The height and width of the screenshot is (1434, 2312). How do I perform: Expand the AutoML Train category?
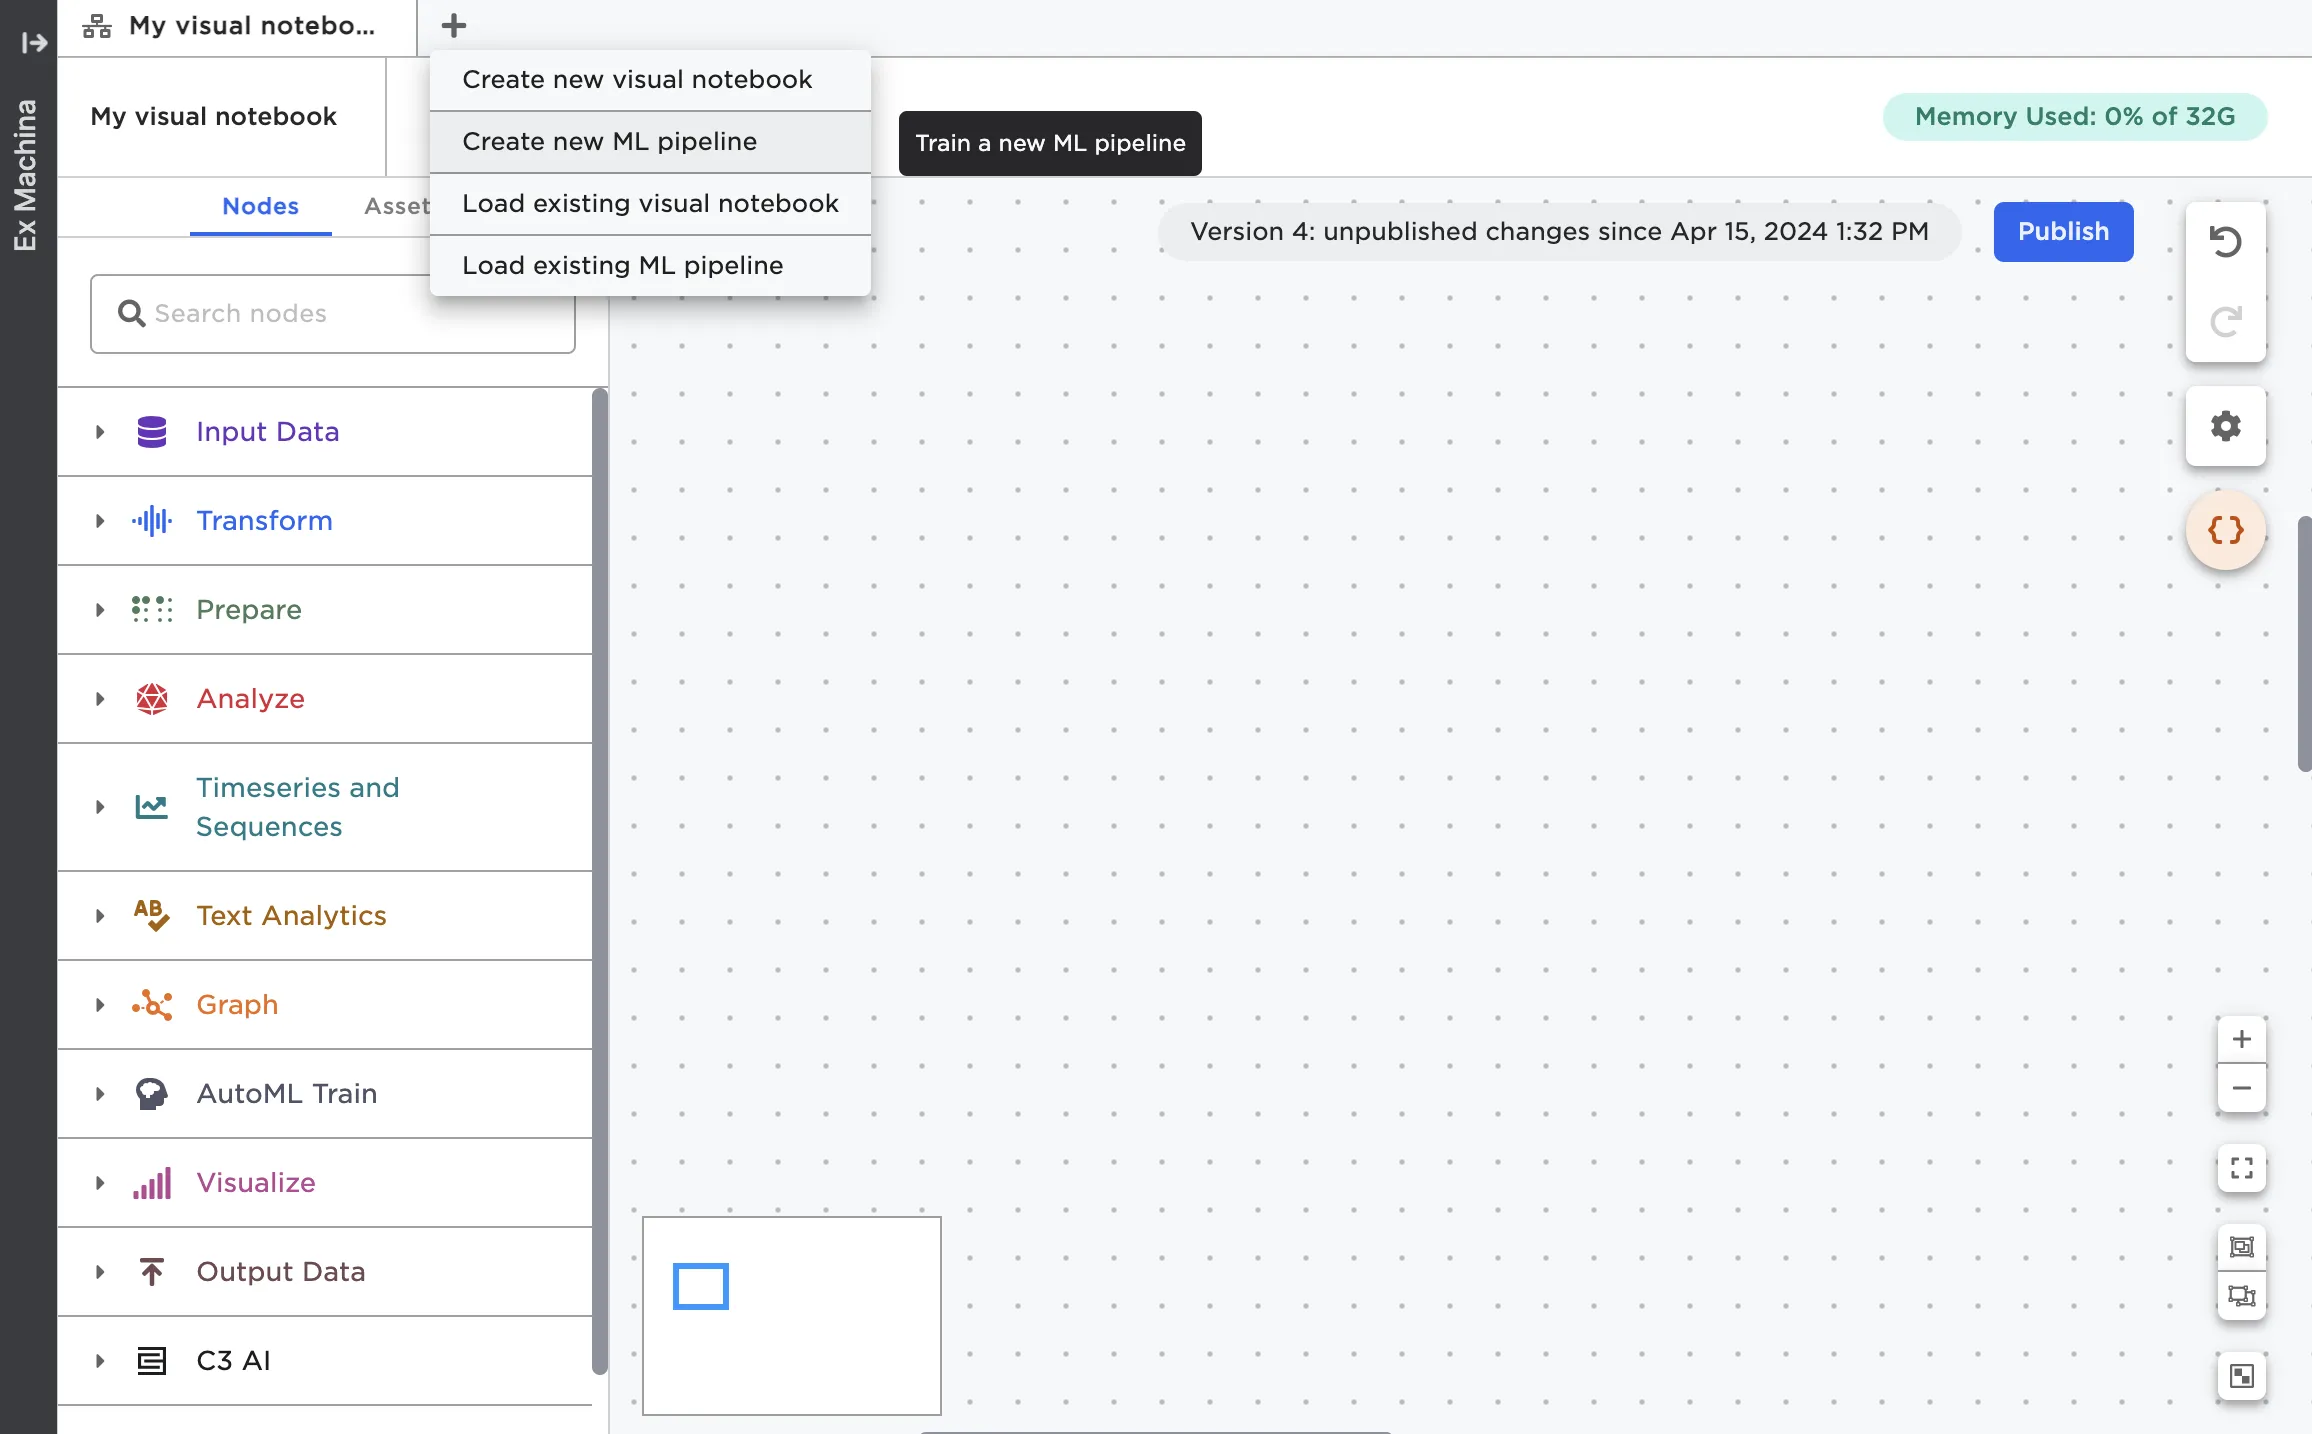(100, 1094)
